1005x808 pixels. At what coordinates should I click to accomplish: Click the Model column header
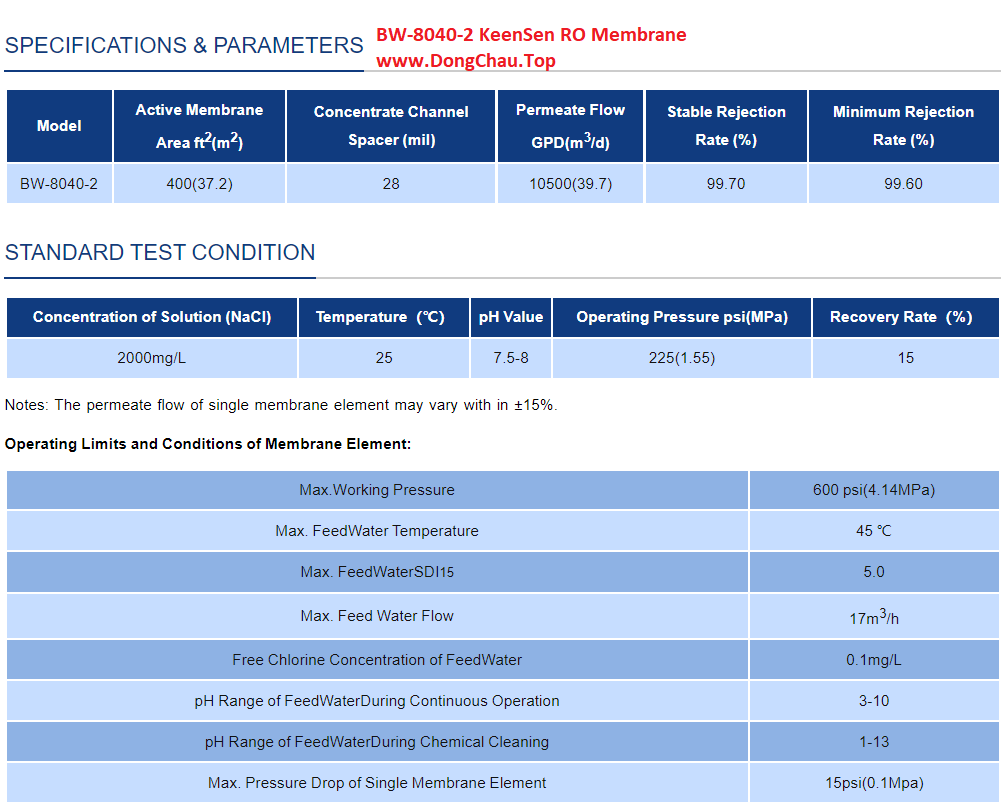(59, 126)
